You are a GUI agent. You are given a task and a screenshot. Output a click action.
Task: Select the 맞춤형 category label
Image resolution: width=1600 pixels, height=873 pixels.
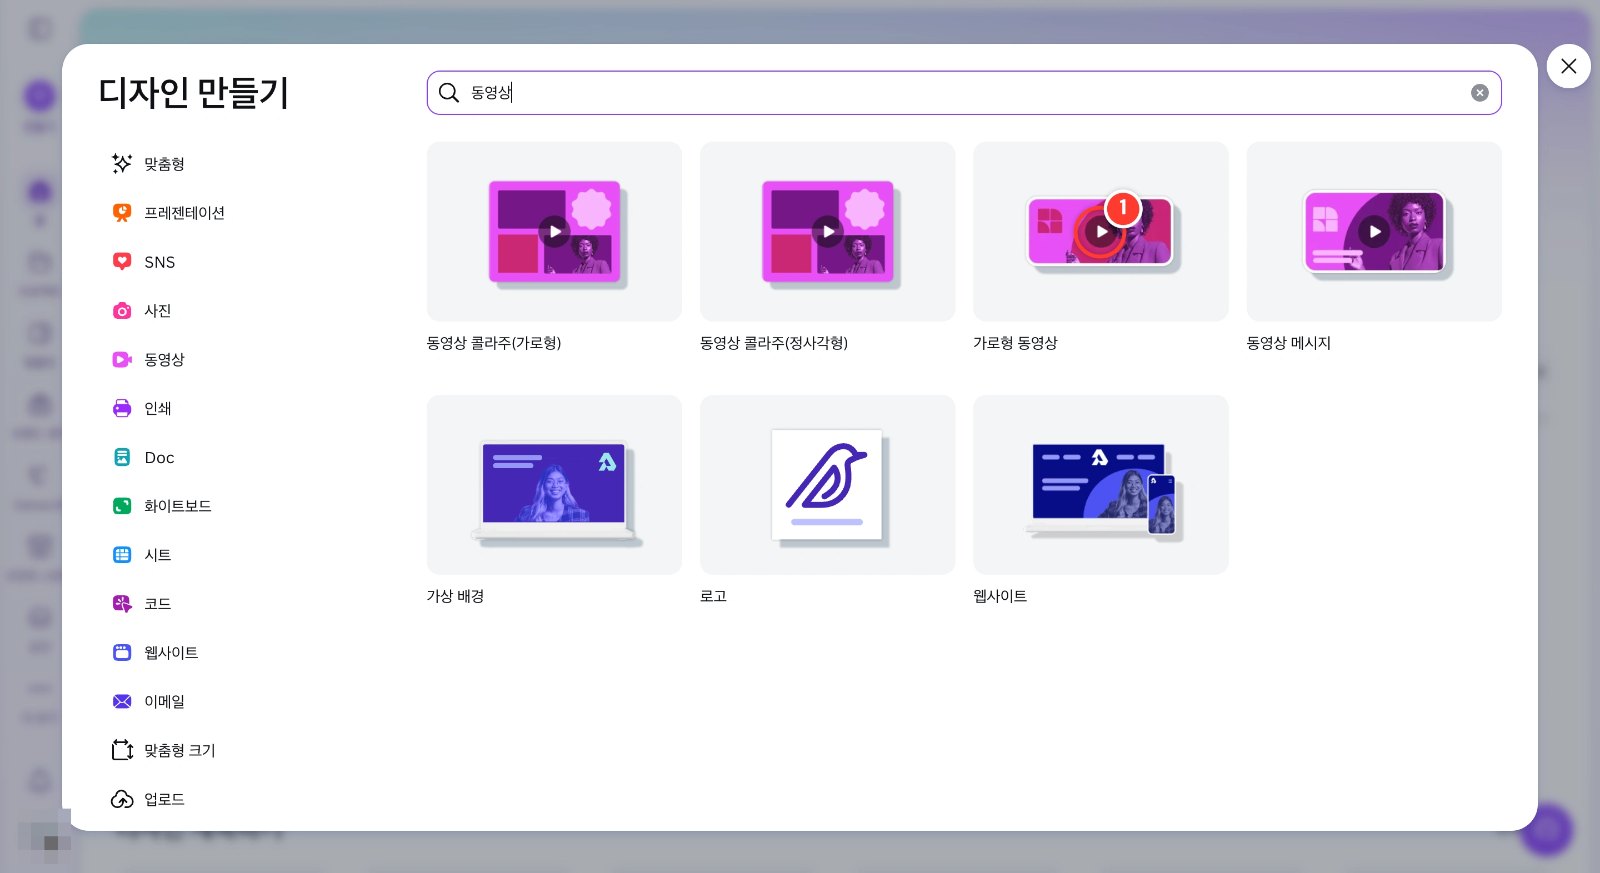coord(164,163)
